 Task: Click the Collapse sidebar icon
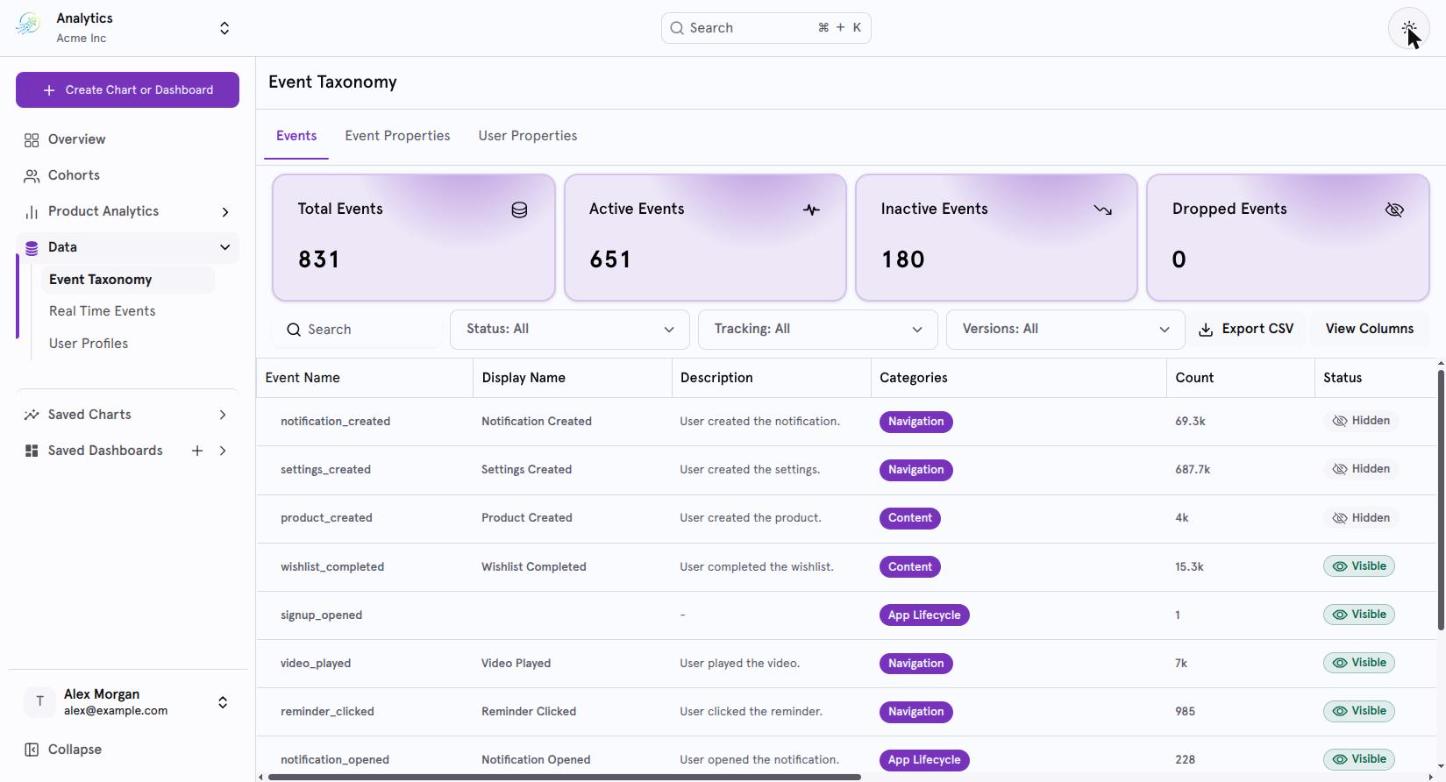pos(32,750)
